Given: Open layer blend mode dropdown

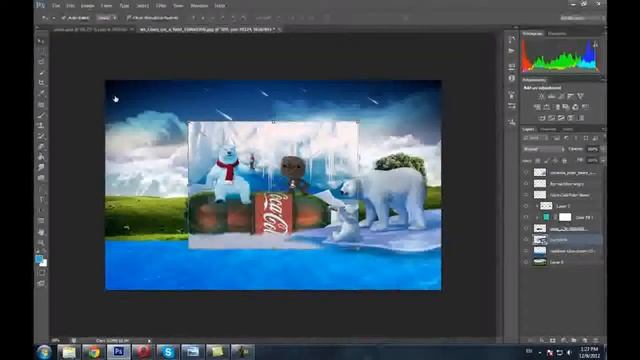Looking at the screenshot, I should (x=544, y=149).
